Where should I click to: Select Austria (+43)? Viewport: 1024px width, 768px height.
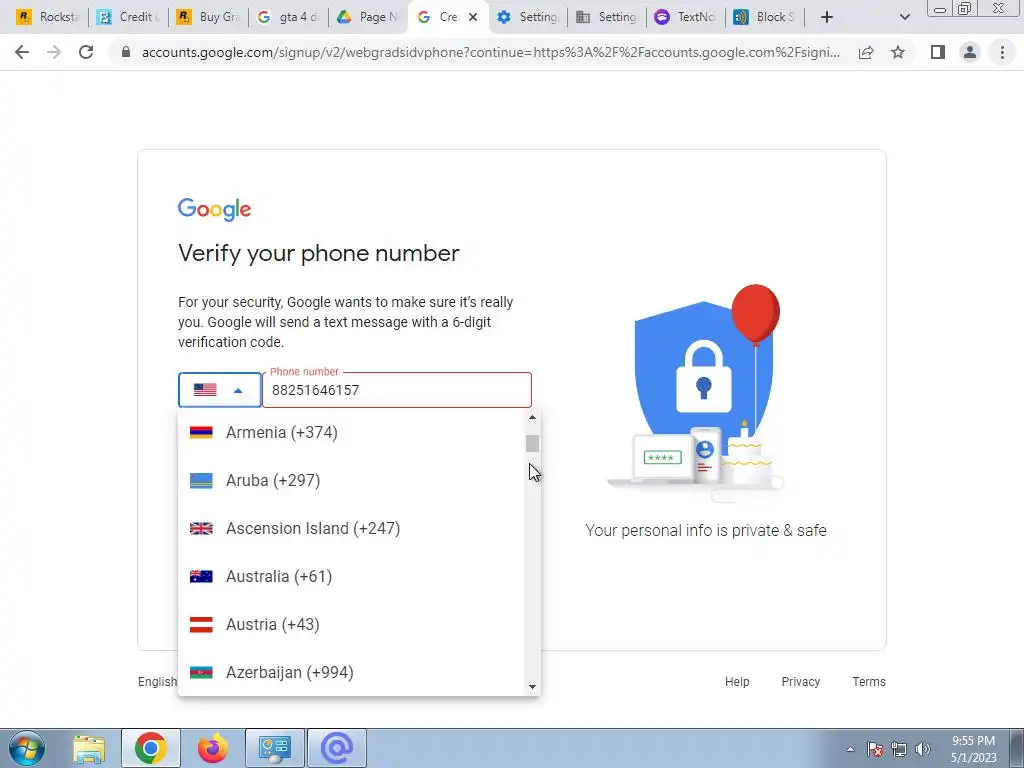click(351, 624)
